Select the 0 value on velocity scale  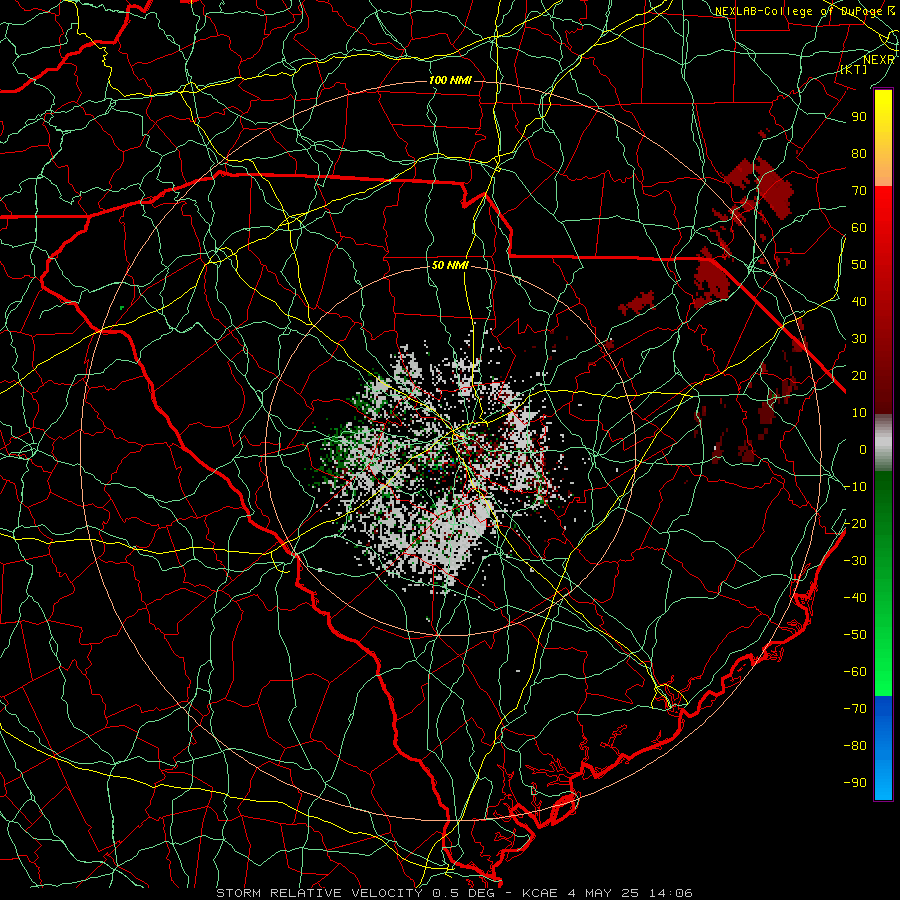863,449
